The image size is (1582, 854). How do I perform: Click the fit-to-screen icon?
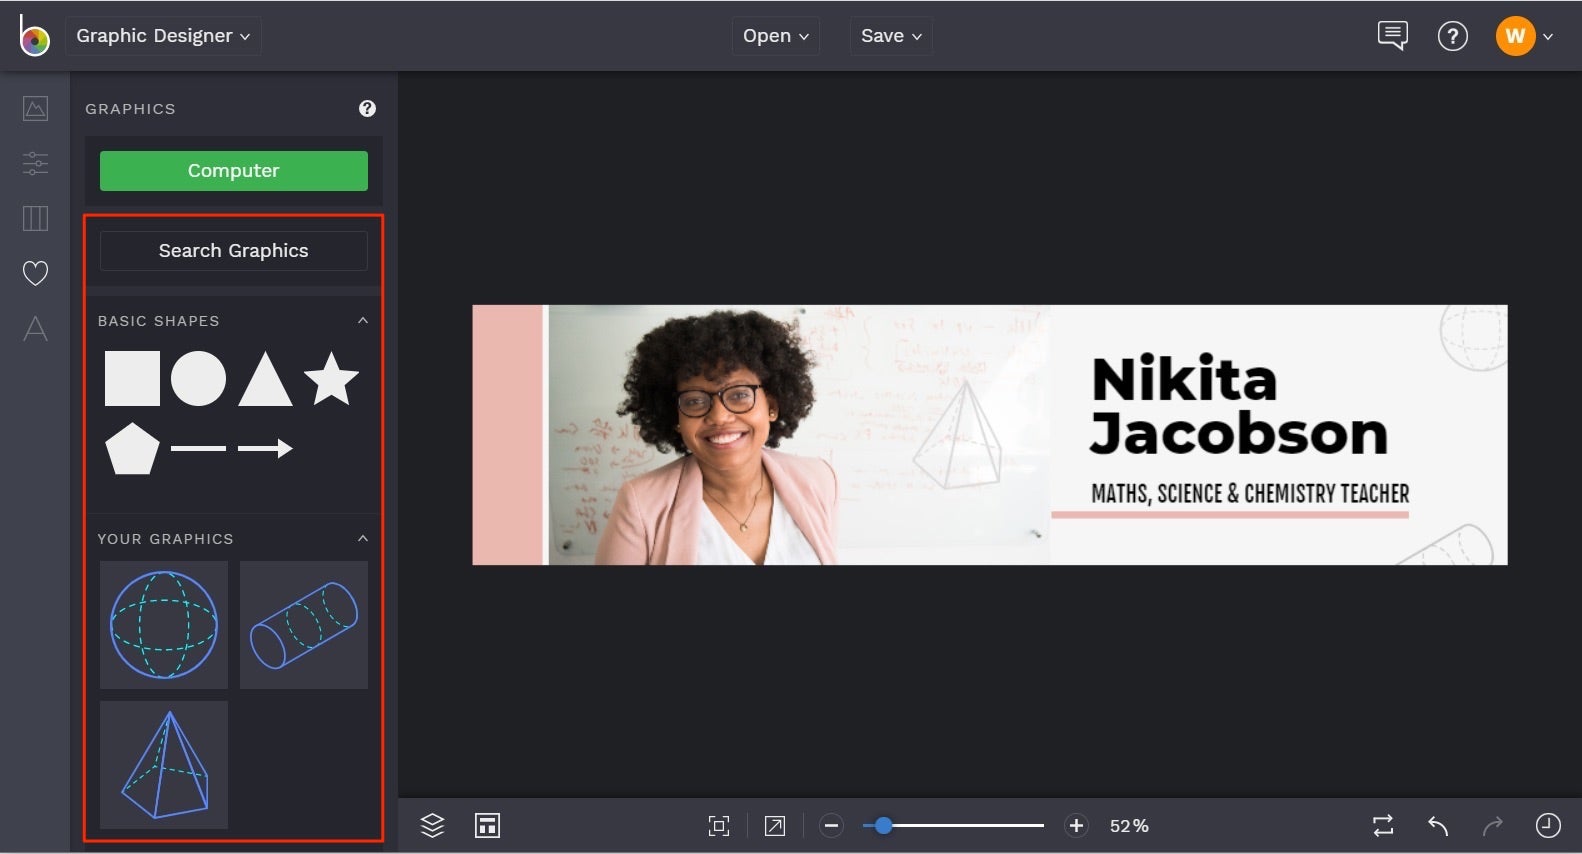[x=718, y=826]
